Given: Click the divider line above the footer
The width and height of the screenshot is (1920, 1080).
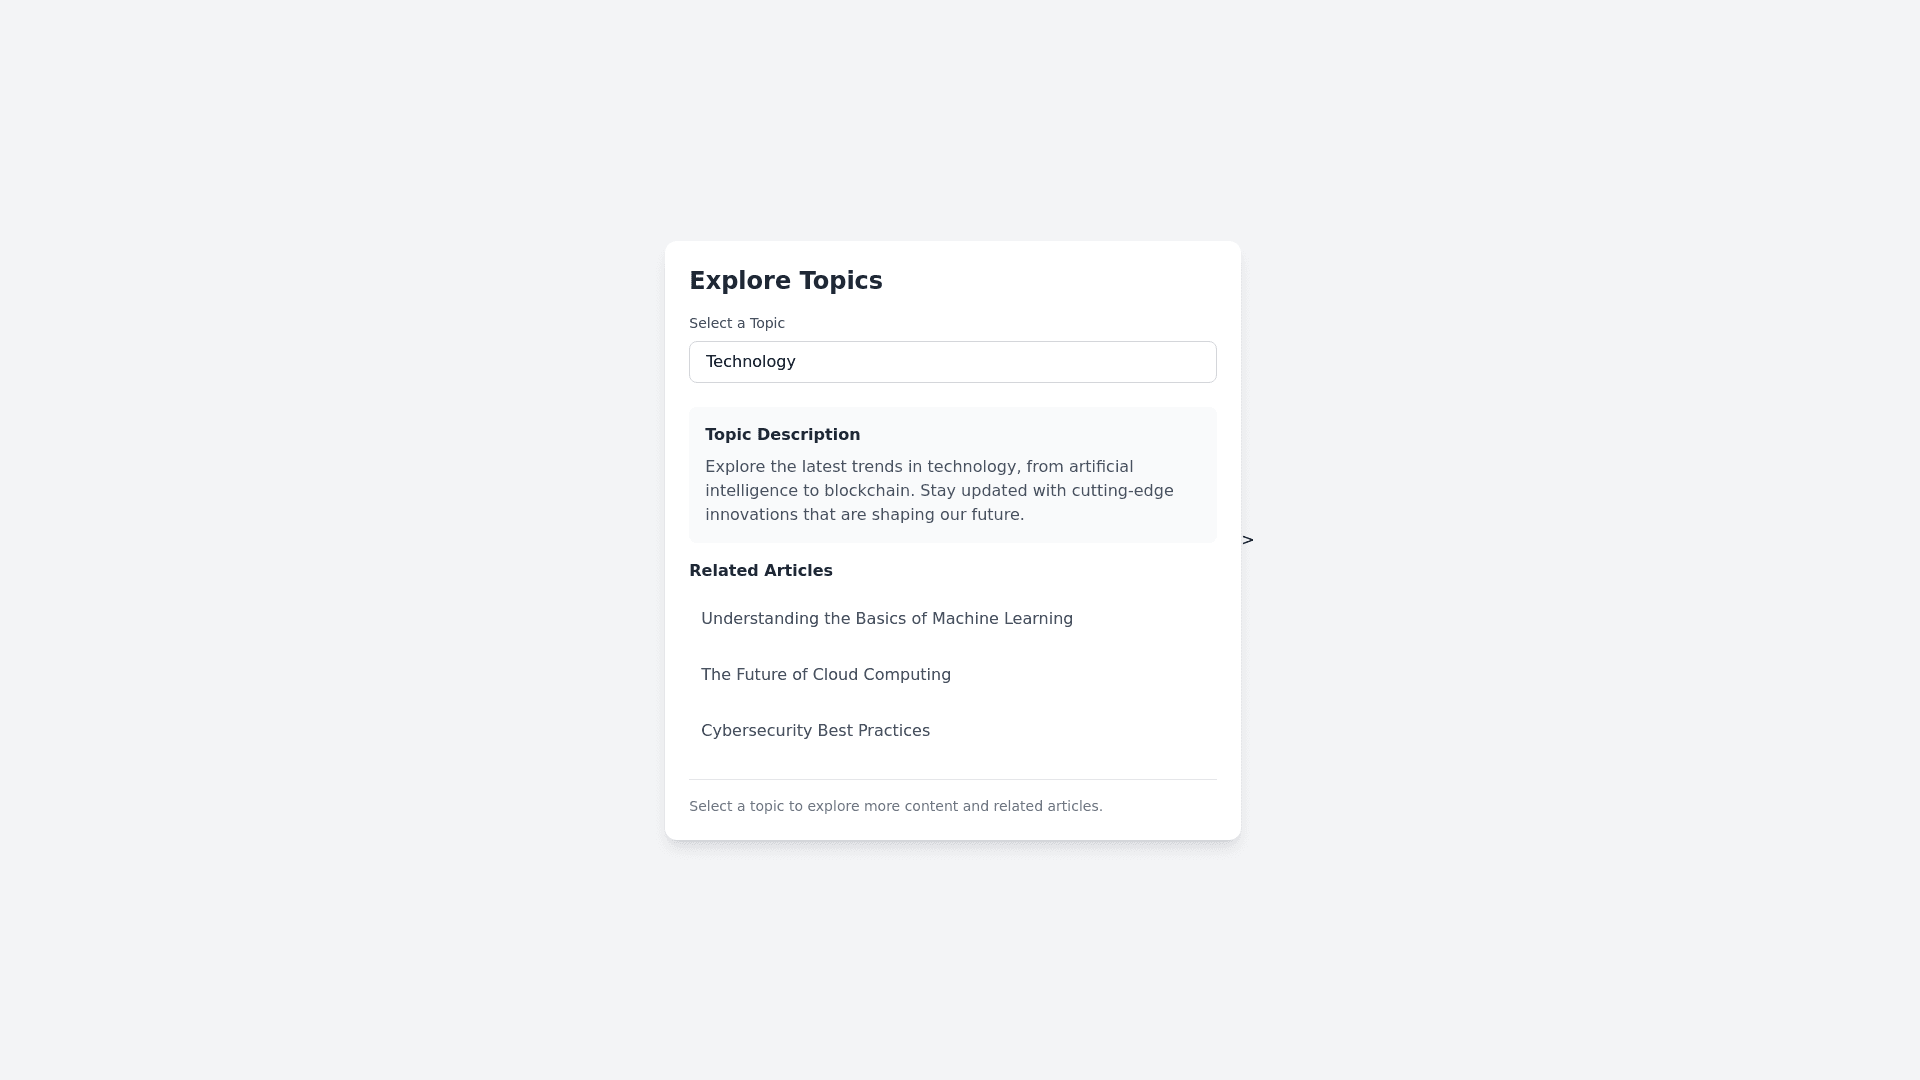Looking at the screenshot, I should [952, 779].
